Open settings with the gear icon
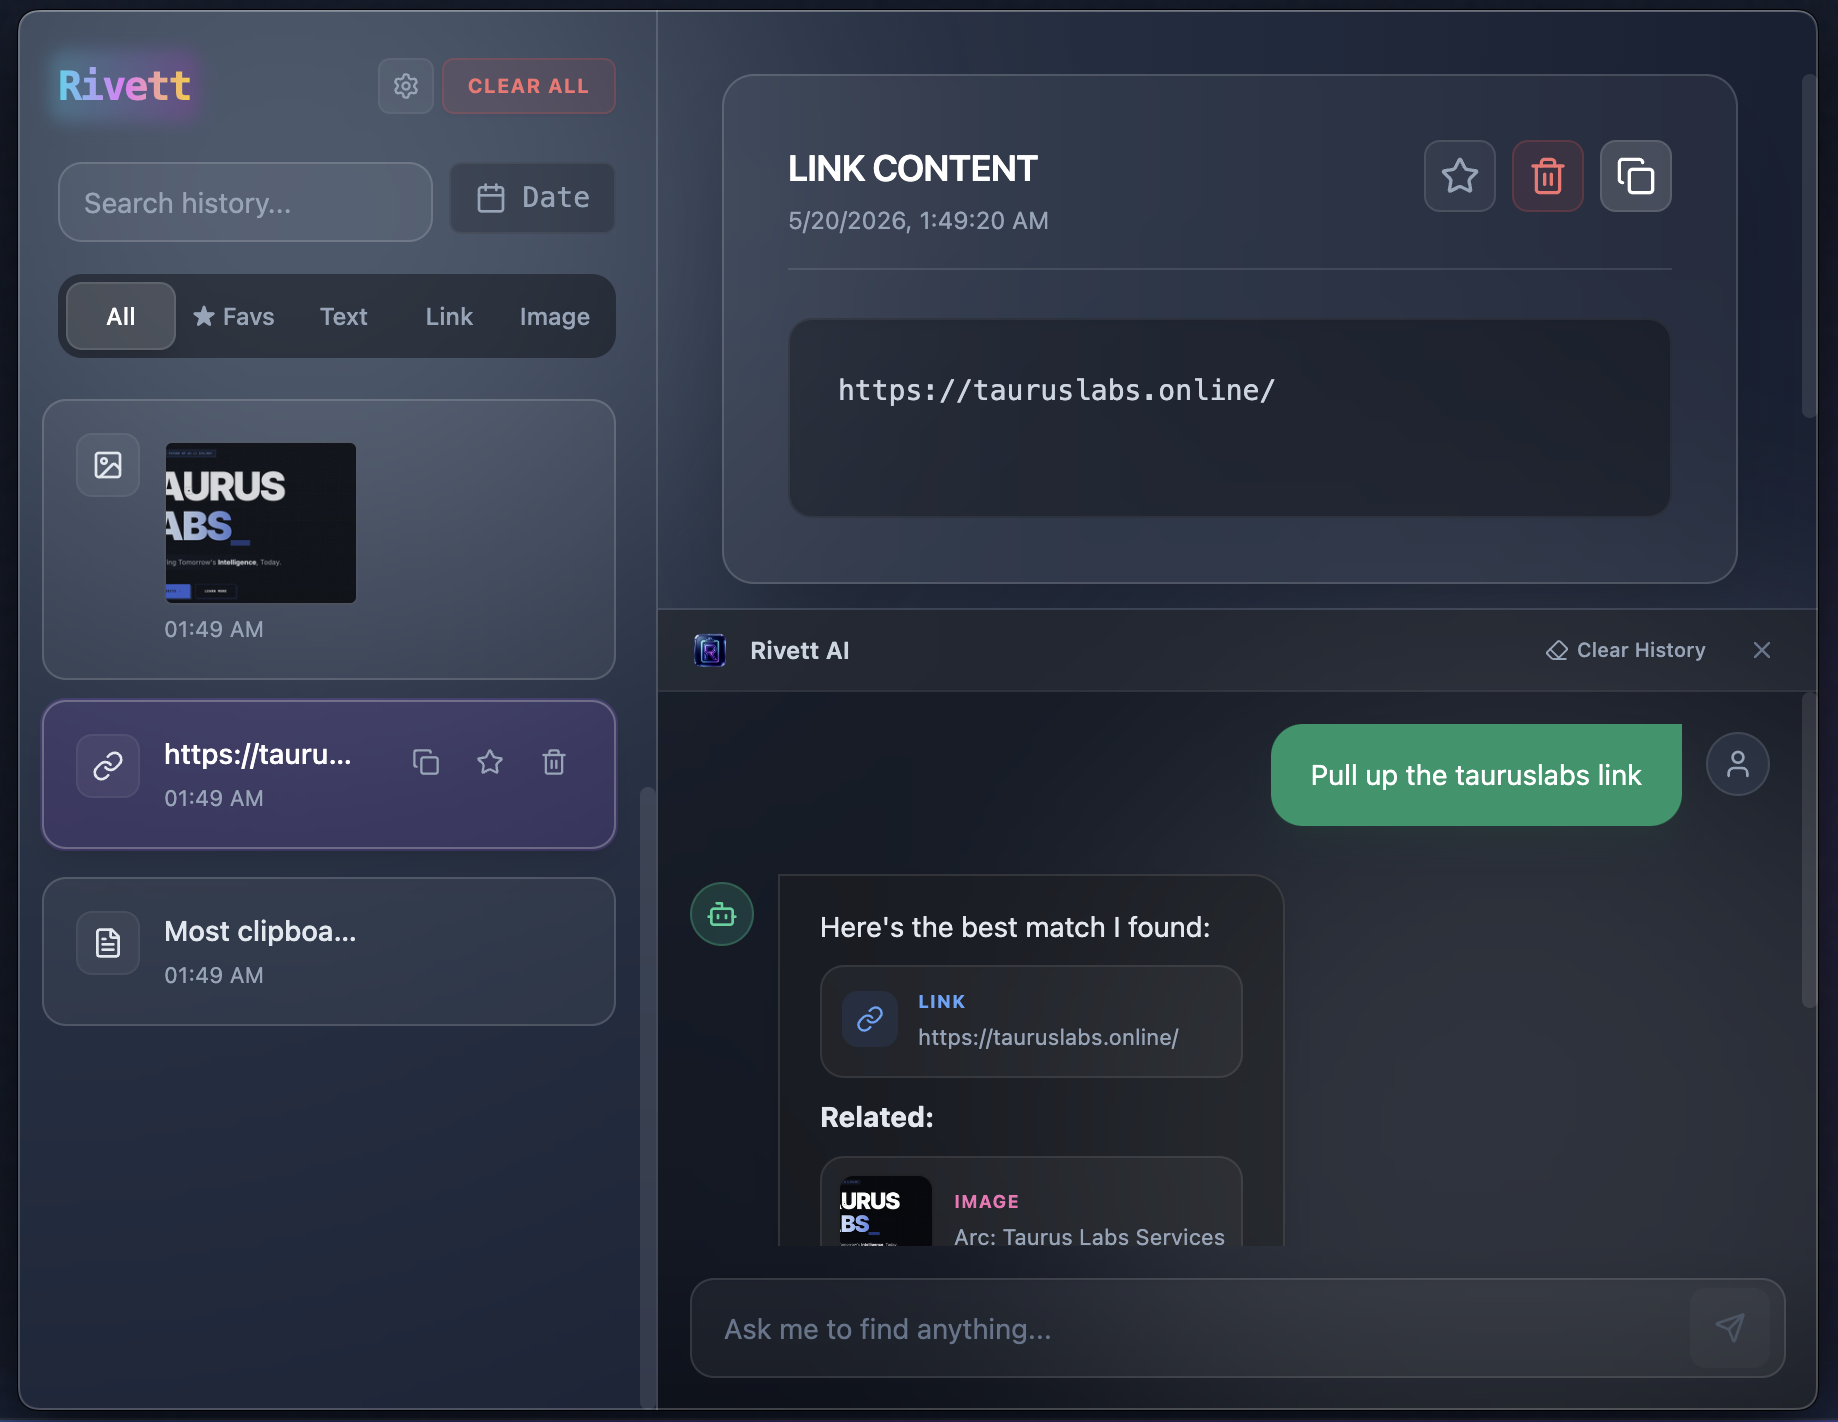This screenshot has width=1838, height=1422. (x=405, y=86)
